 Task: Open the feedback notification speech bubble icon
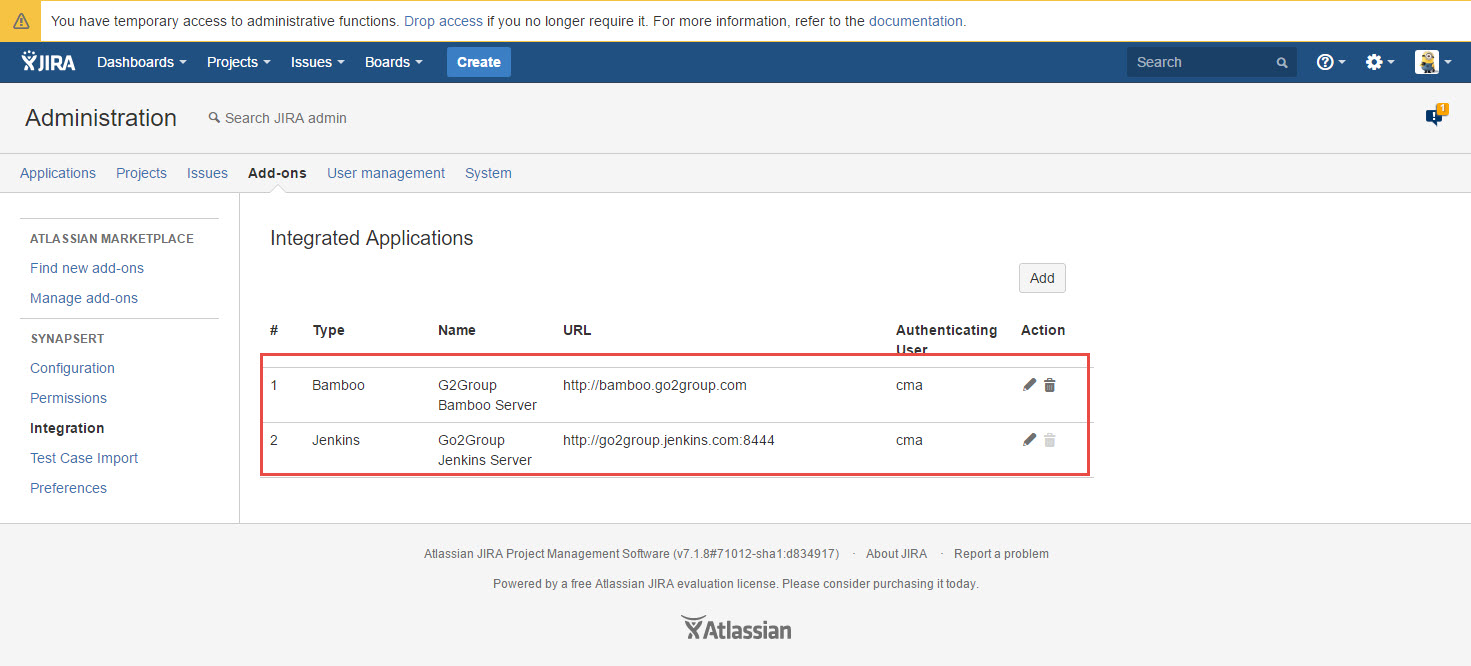click(x=1435, y=117)
